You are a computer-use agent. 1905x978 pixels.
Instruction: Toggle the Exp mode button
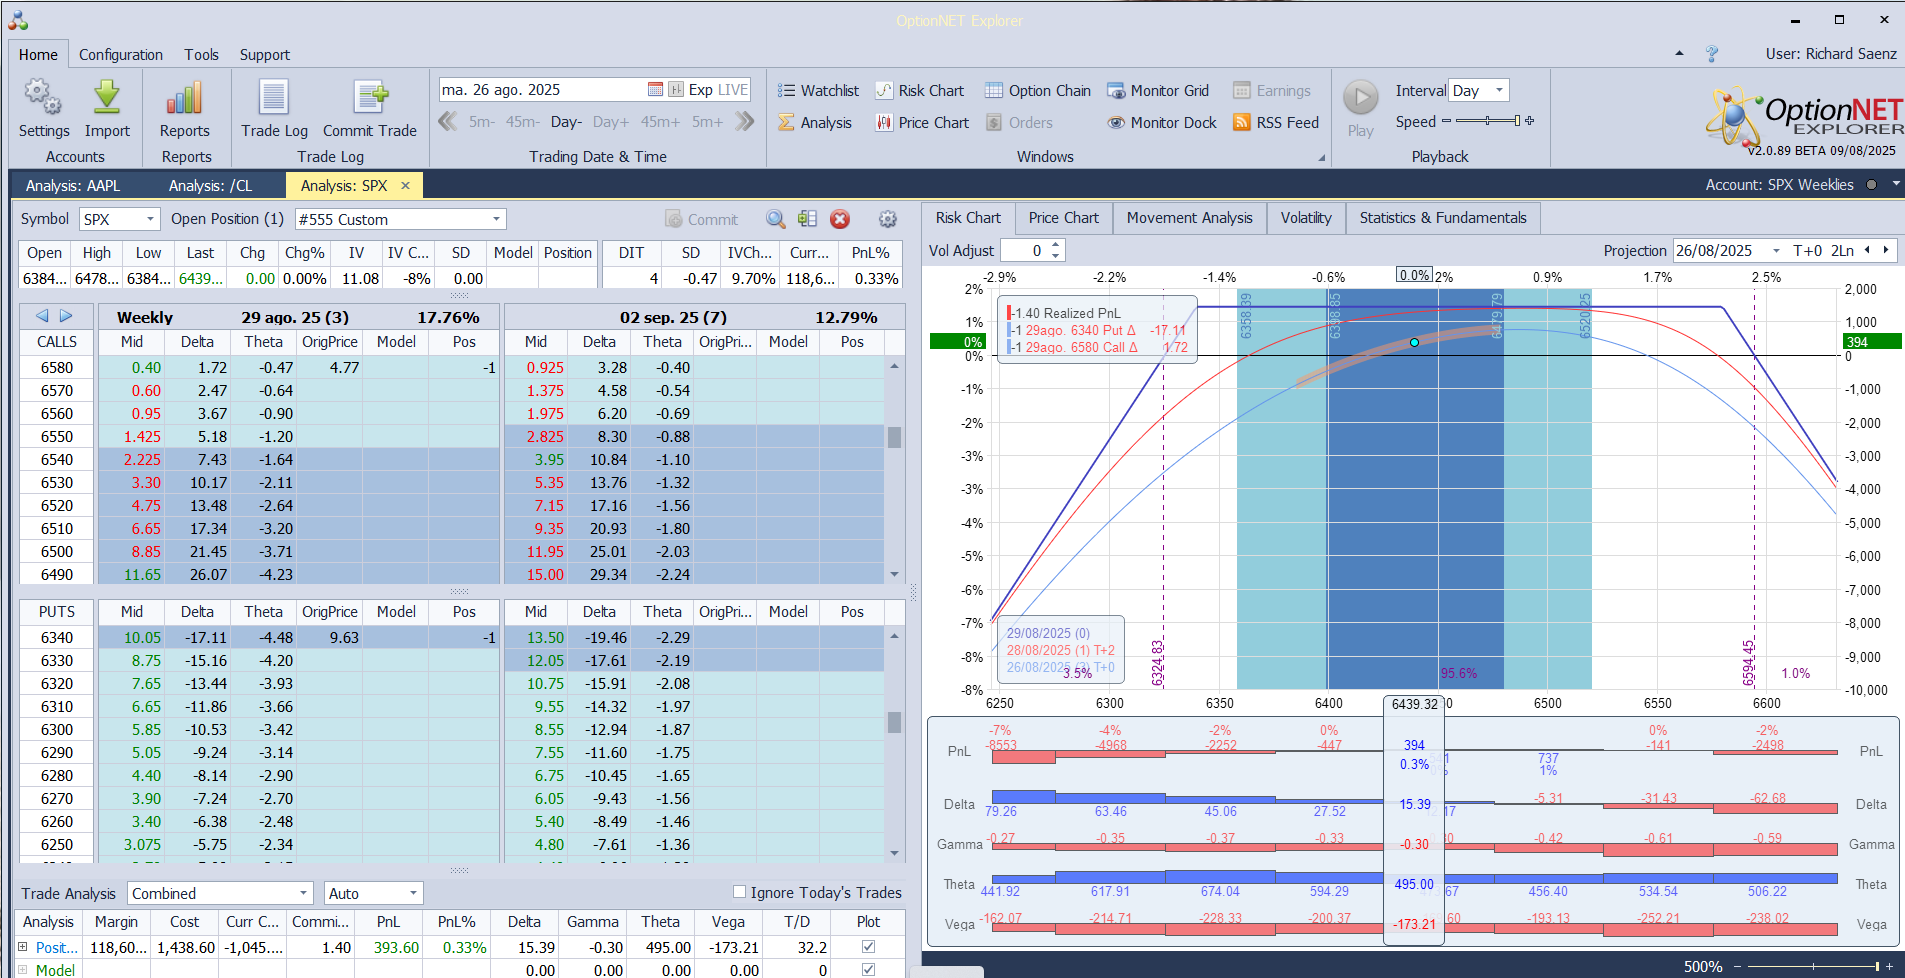click(x=701, y=89)
